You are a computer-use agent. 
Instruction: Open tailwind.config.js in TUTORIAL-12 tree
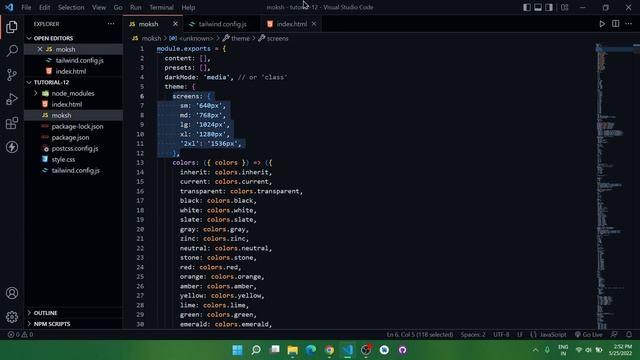pos(76,170)
